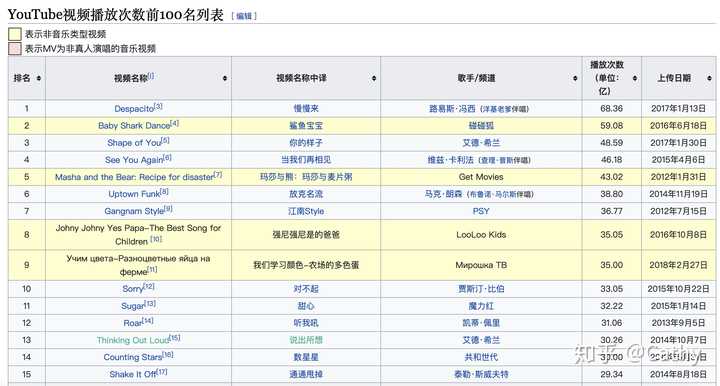Open artist link 魔力红
The width and height of the screenshot is (720, 386).
pyautogui.click(x=481, y=306)
